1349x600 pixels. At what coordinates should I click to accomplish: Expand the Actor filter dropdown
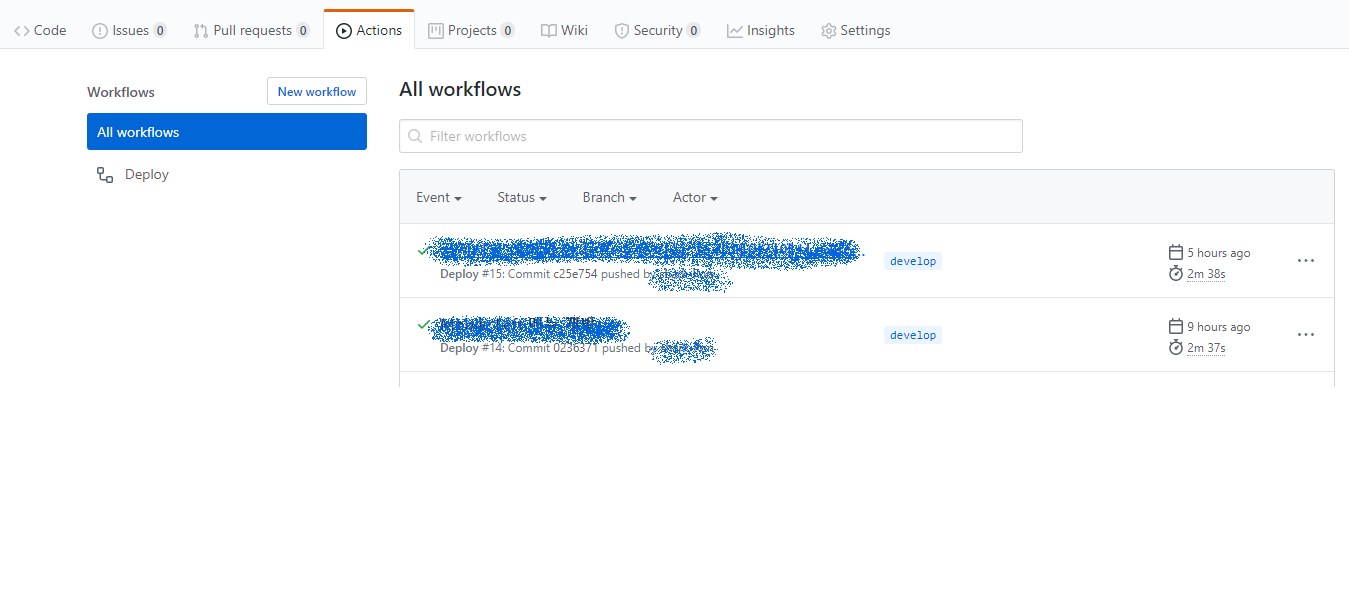[x=695, y=197]
